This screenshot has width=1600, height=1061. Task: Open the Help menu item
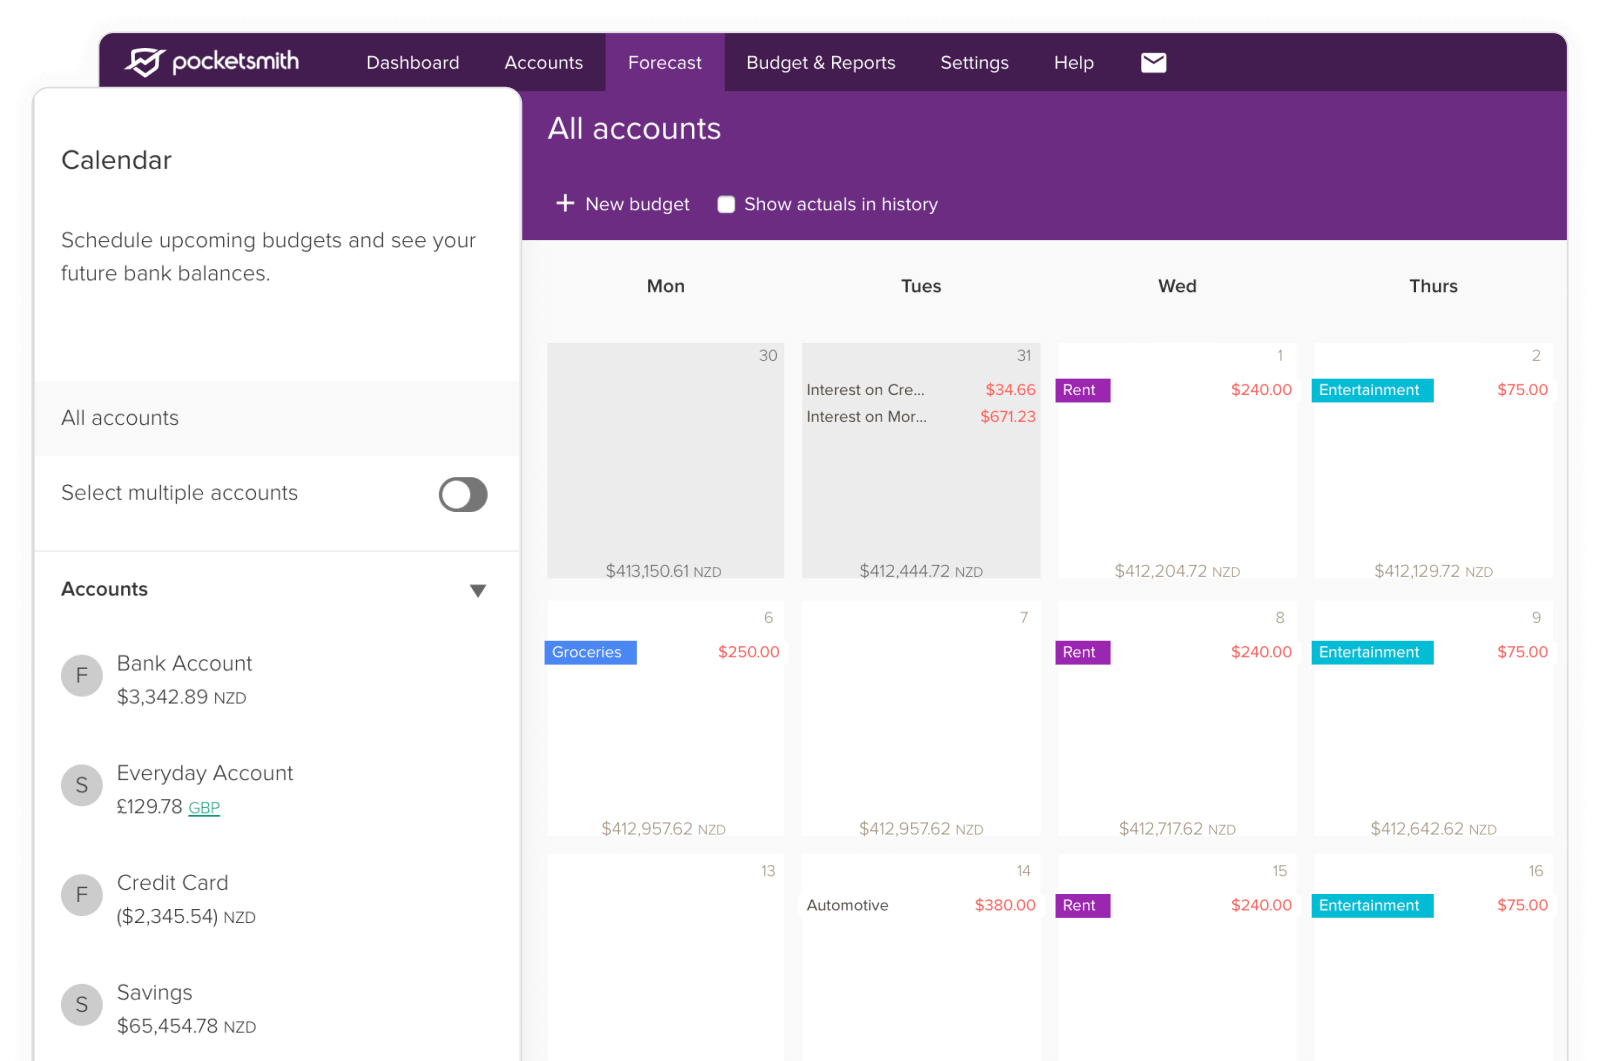point(1073,63)
